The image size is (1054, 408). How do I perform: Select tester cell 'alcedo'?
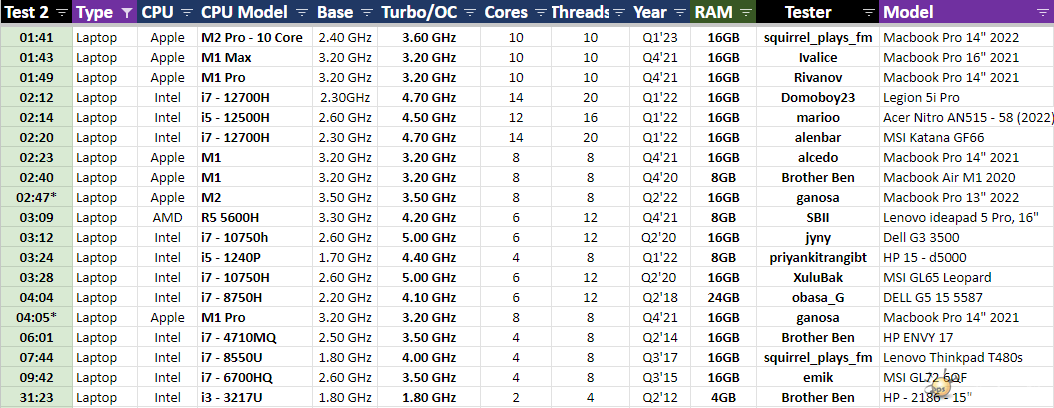pos(818,157)
